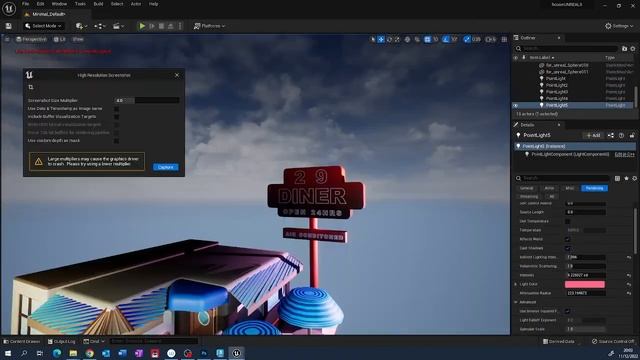Click the favorites star icon in Details
The image size is (640, 360).
[x=626, y=178]
